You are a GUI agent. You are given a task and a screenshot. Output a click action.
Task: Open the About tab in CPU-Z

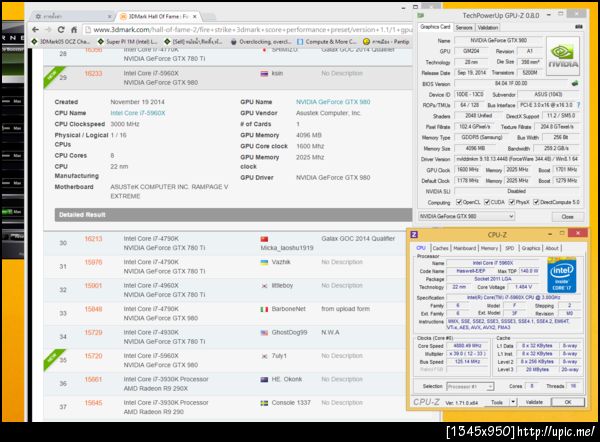click(552, 248)
